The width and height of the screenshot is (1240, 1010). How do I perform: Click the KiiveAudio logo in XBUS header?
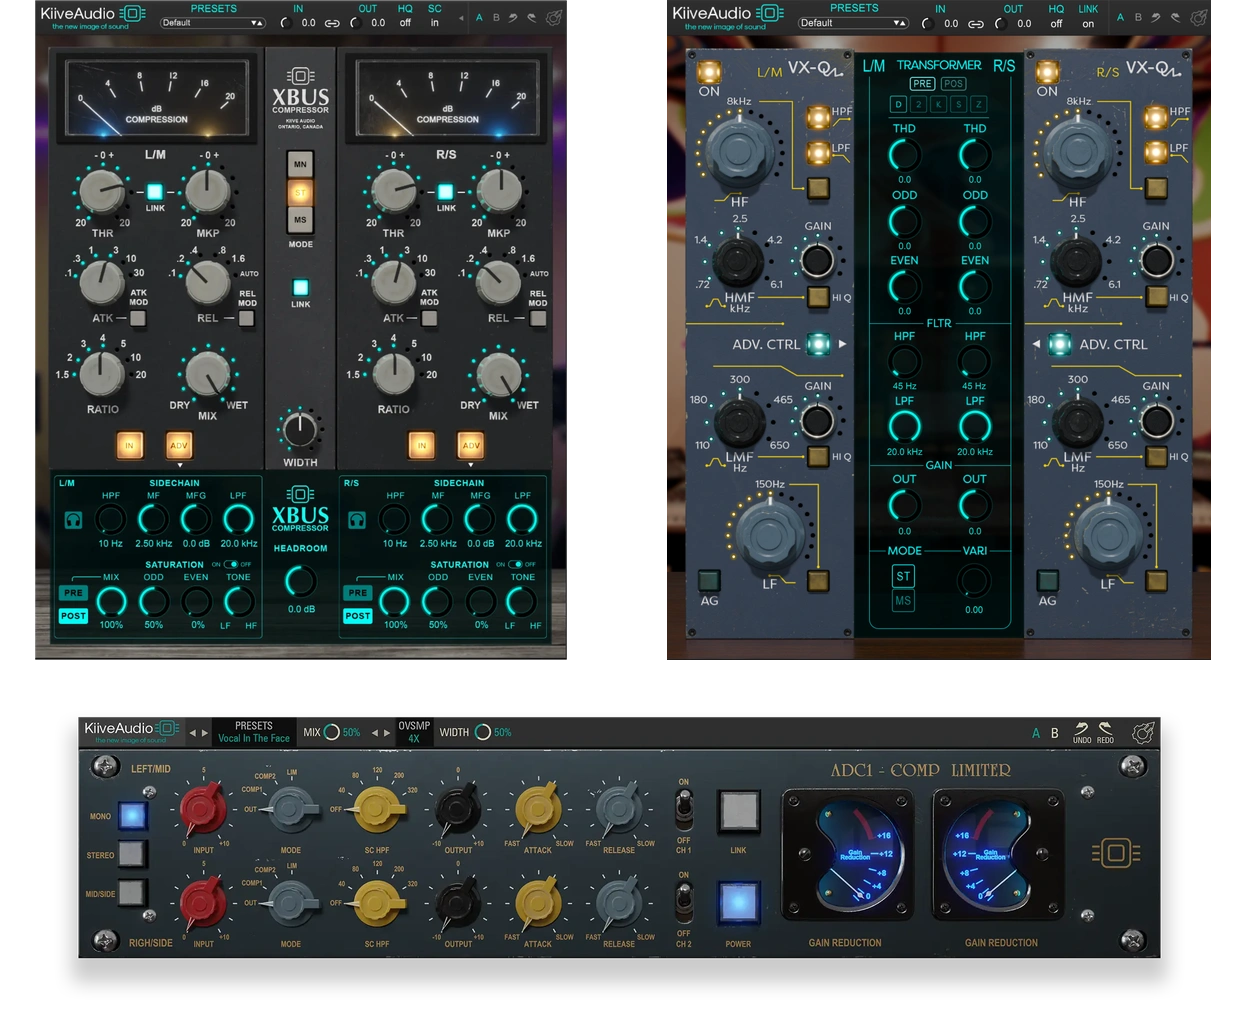pyautogui.click(x=93, y=16)
